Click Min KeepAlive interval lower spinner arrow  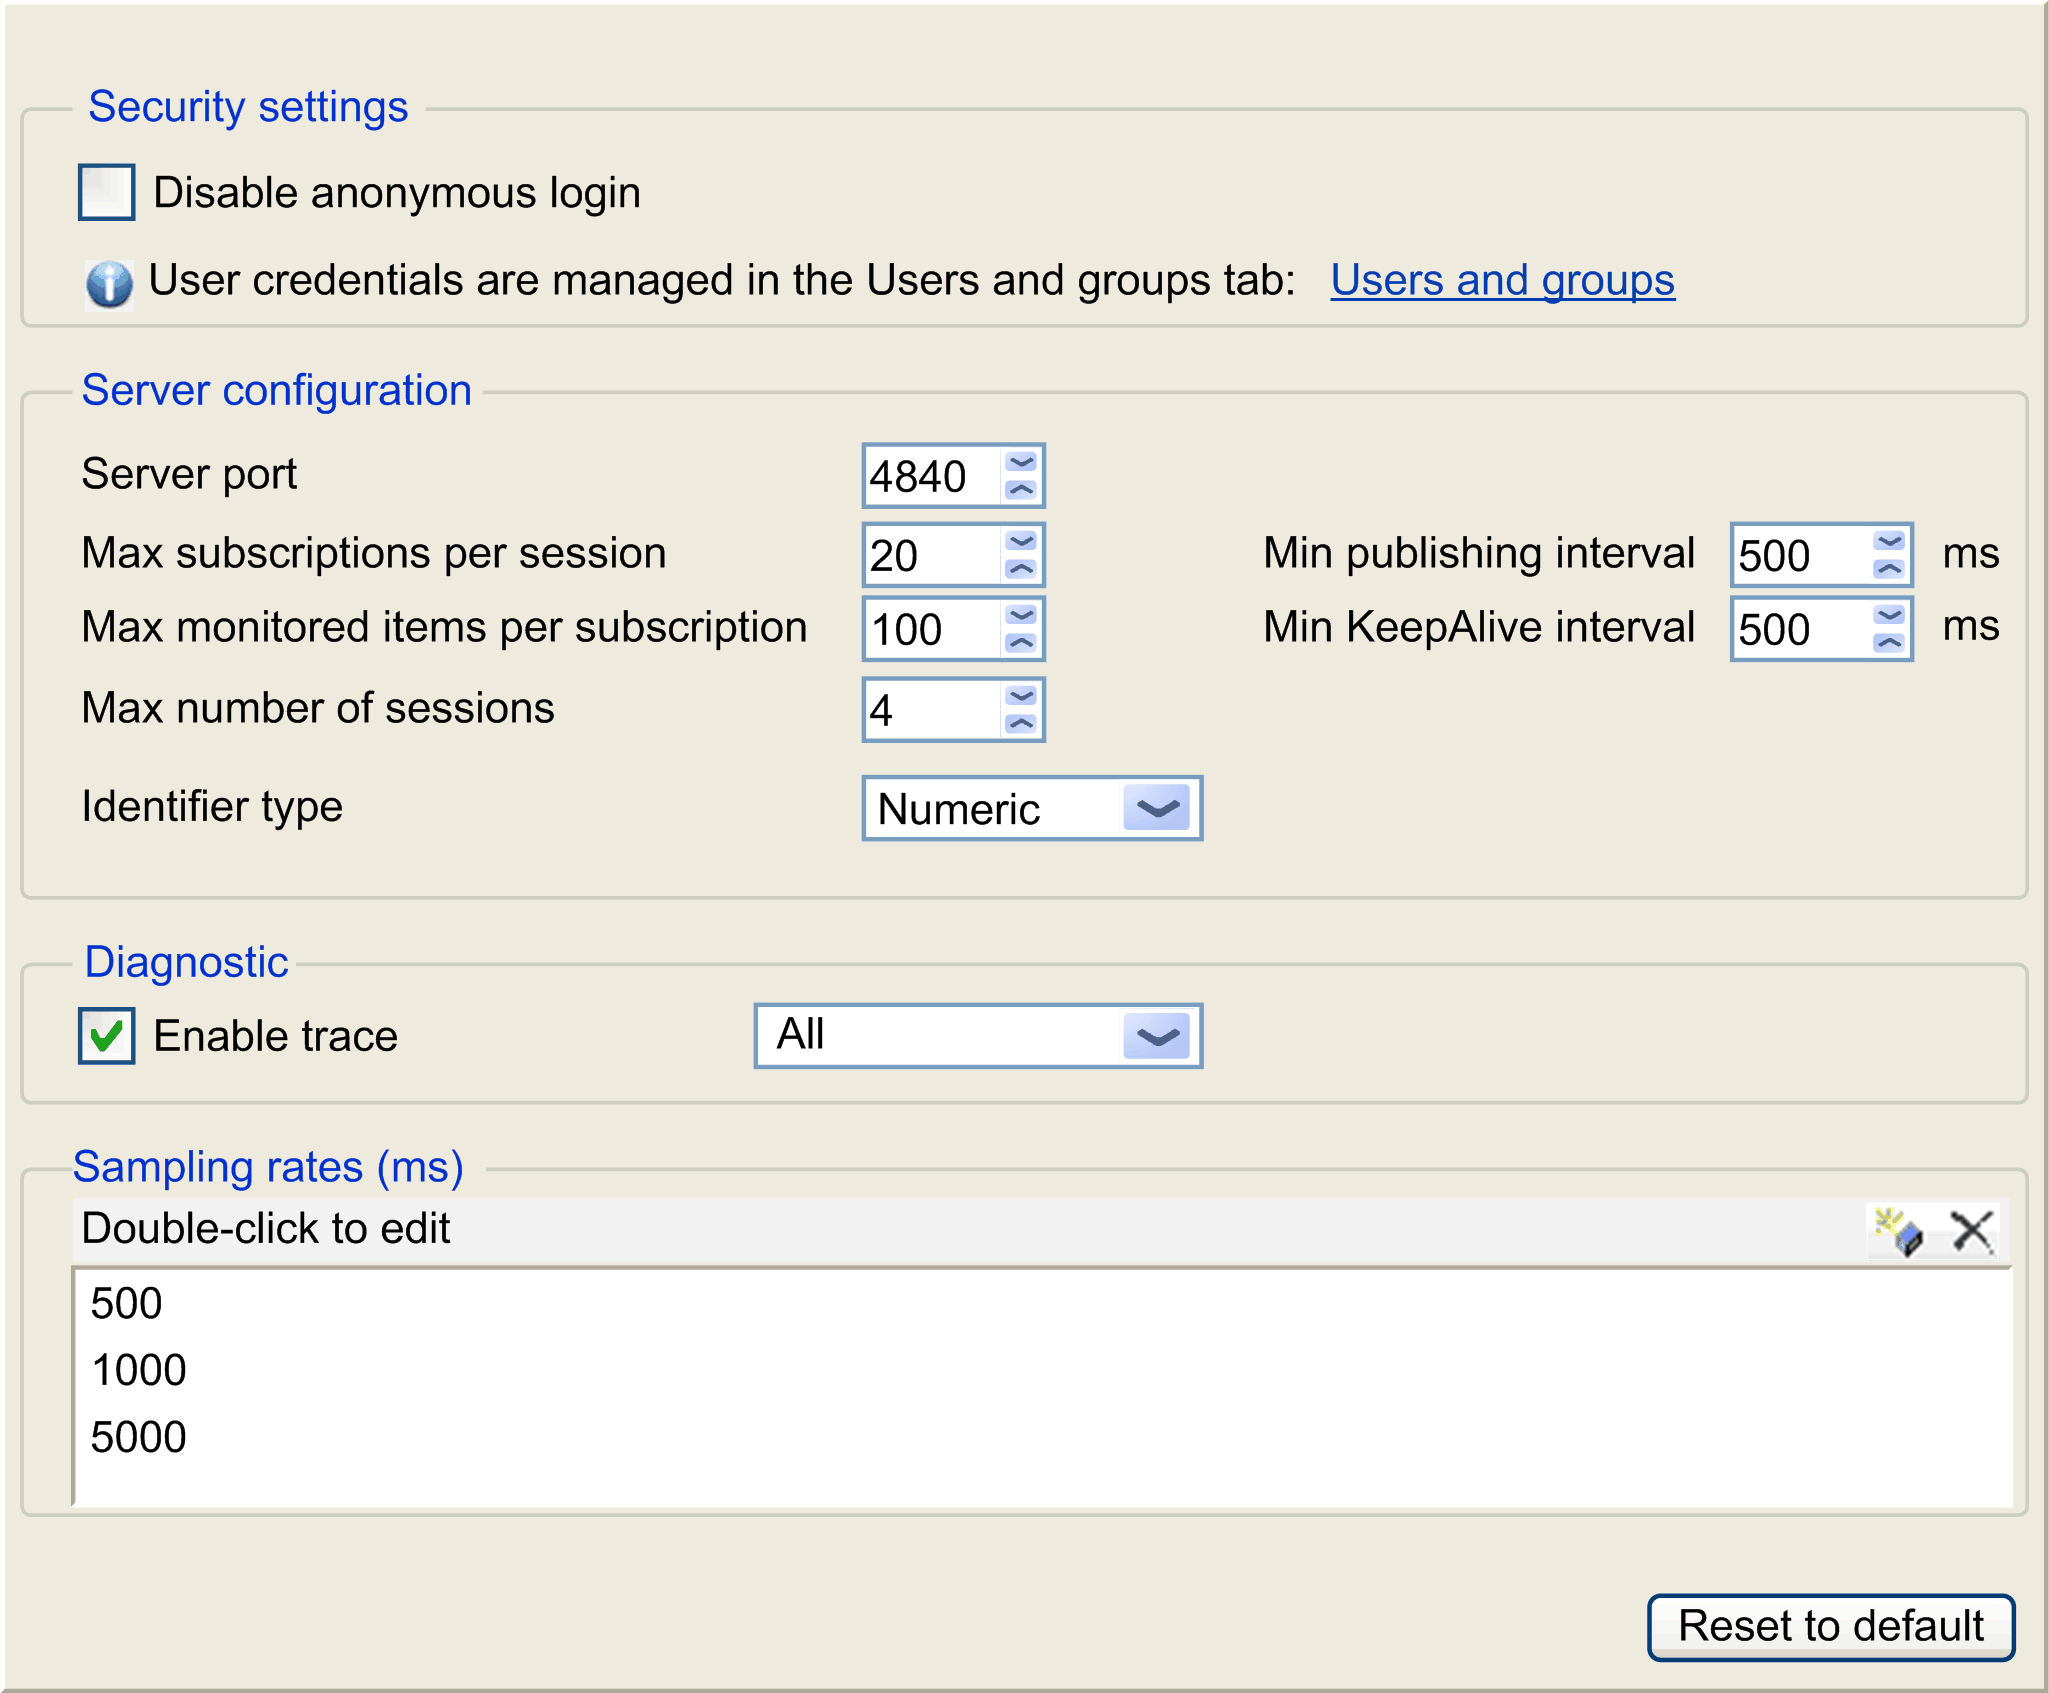(1889, 643)
